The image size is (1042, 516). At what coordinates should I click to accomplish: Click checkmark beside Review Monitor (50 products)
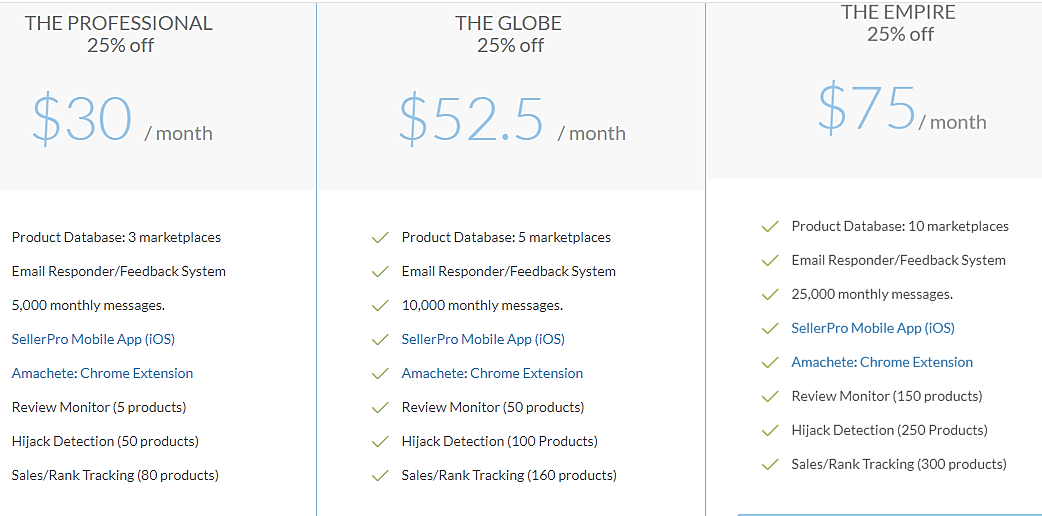pyautogui.click(x=380, y=407)
